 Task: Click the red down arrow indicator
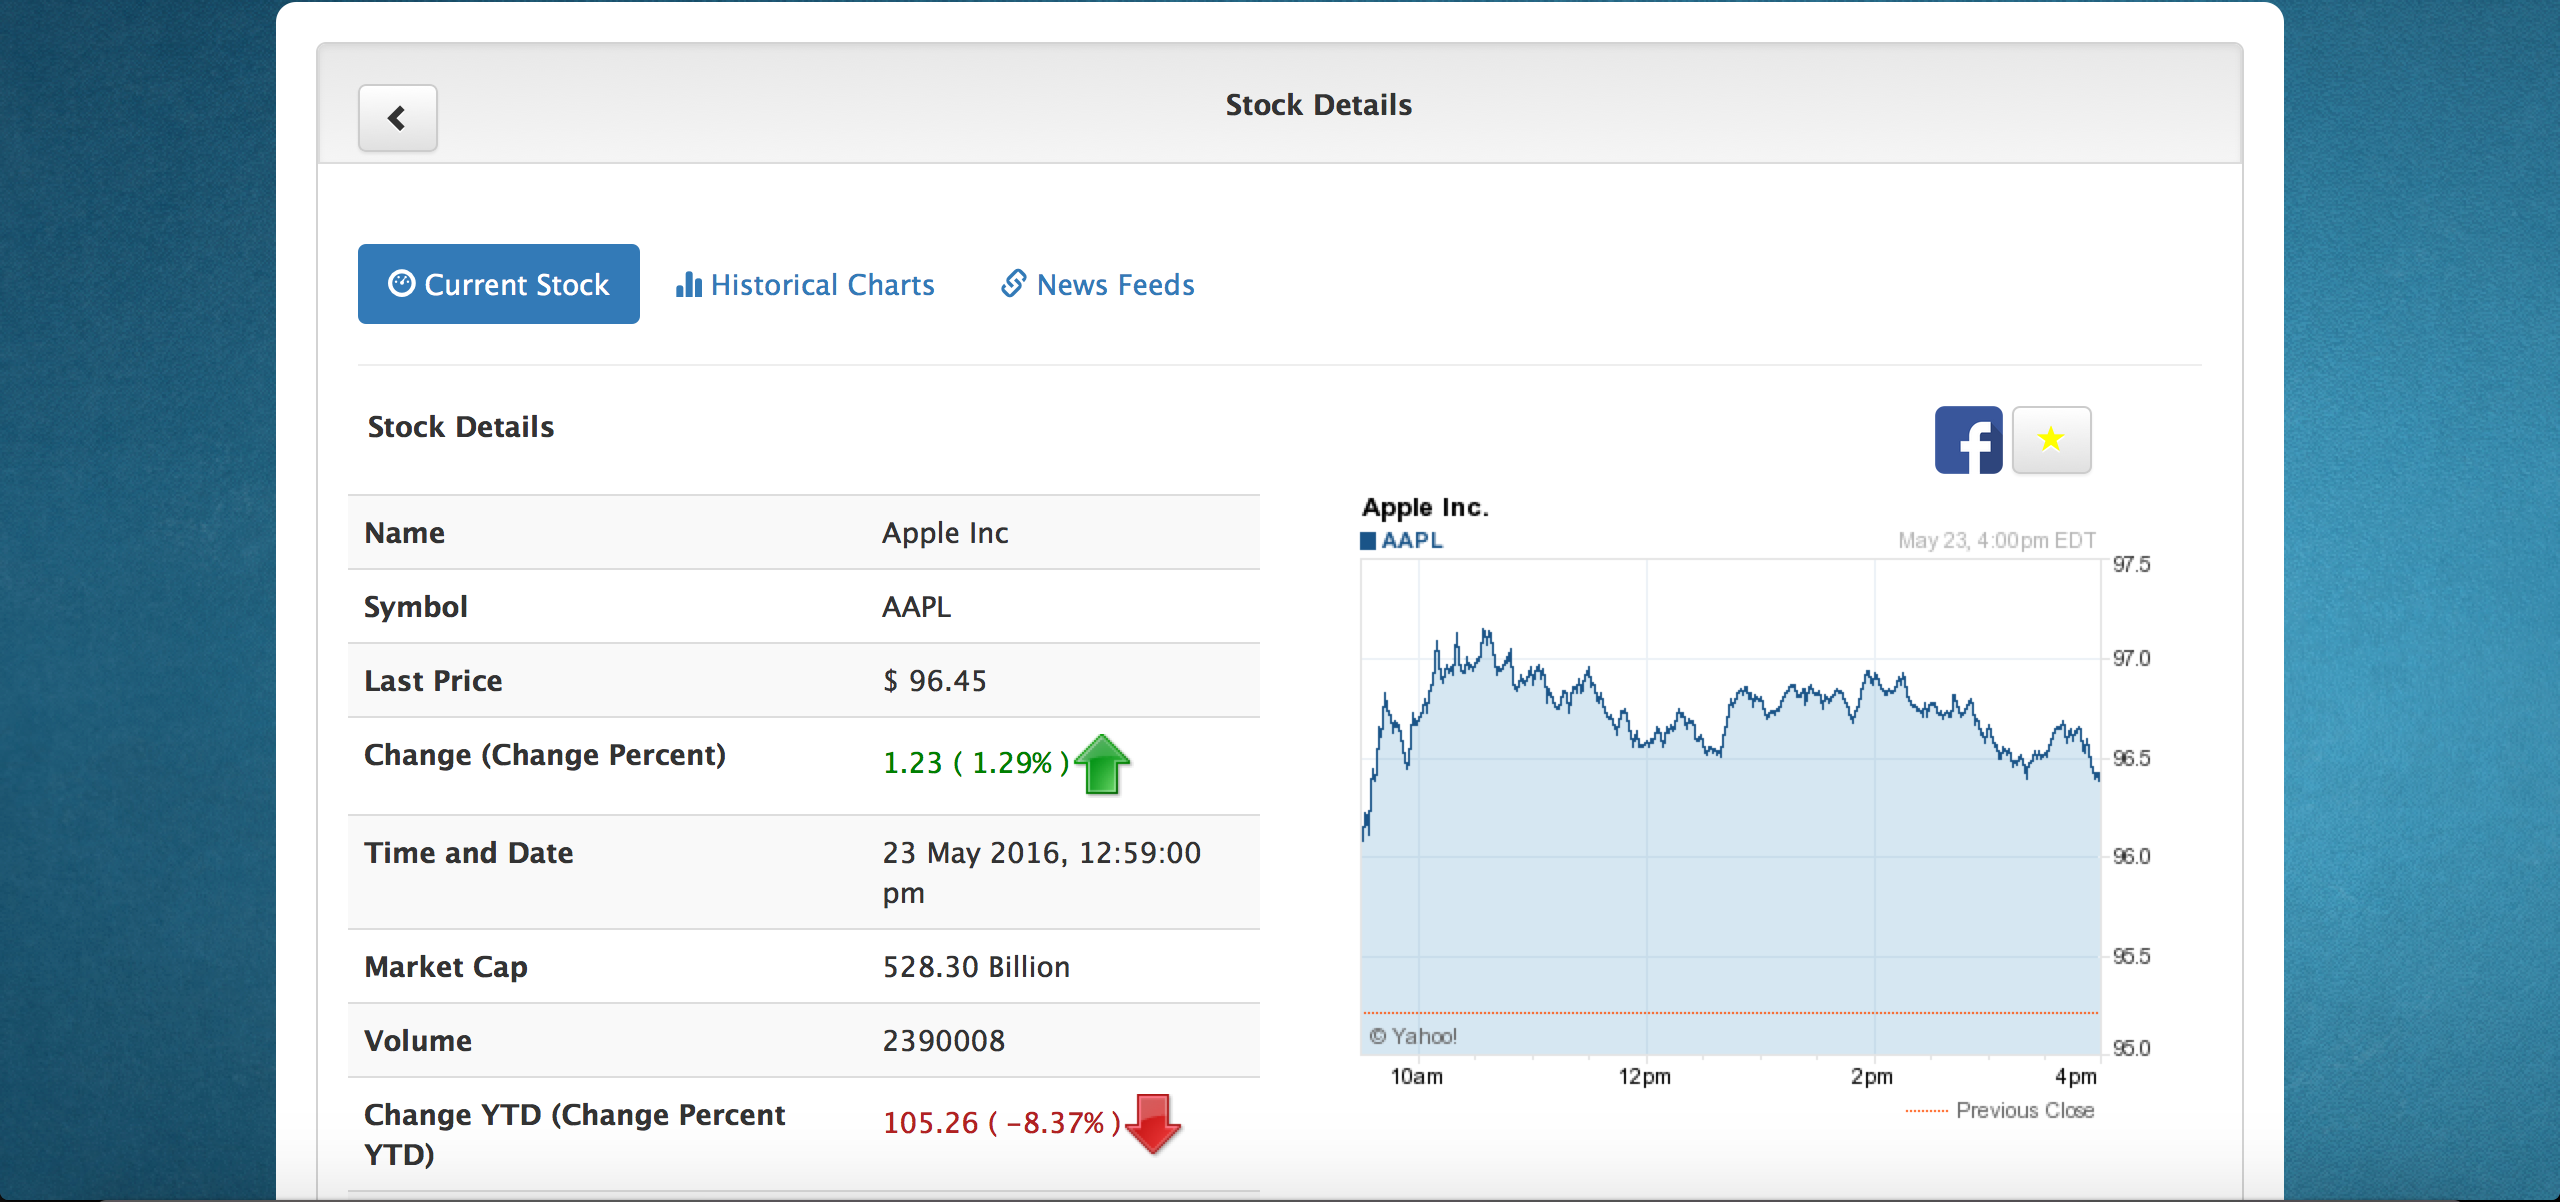(1153, 1124)
